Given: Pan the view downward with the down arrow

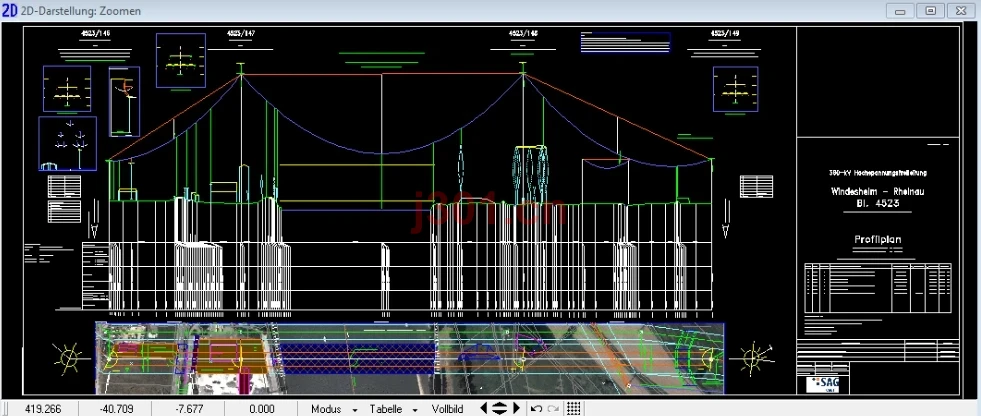Looking at the screenshot, I should click(x=499, y=412).
